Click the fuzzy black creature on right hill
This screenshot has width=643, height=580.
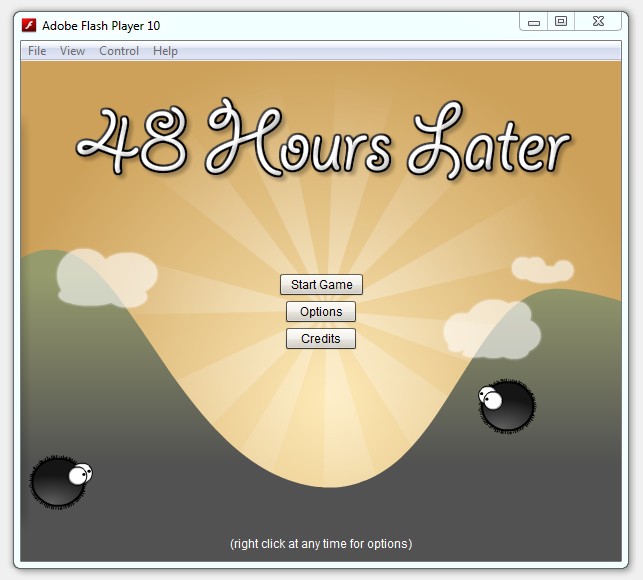click(x=510, y=406)
